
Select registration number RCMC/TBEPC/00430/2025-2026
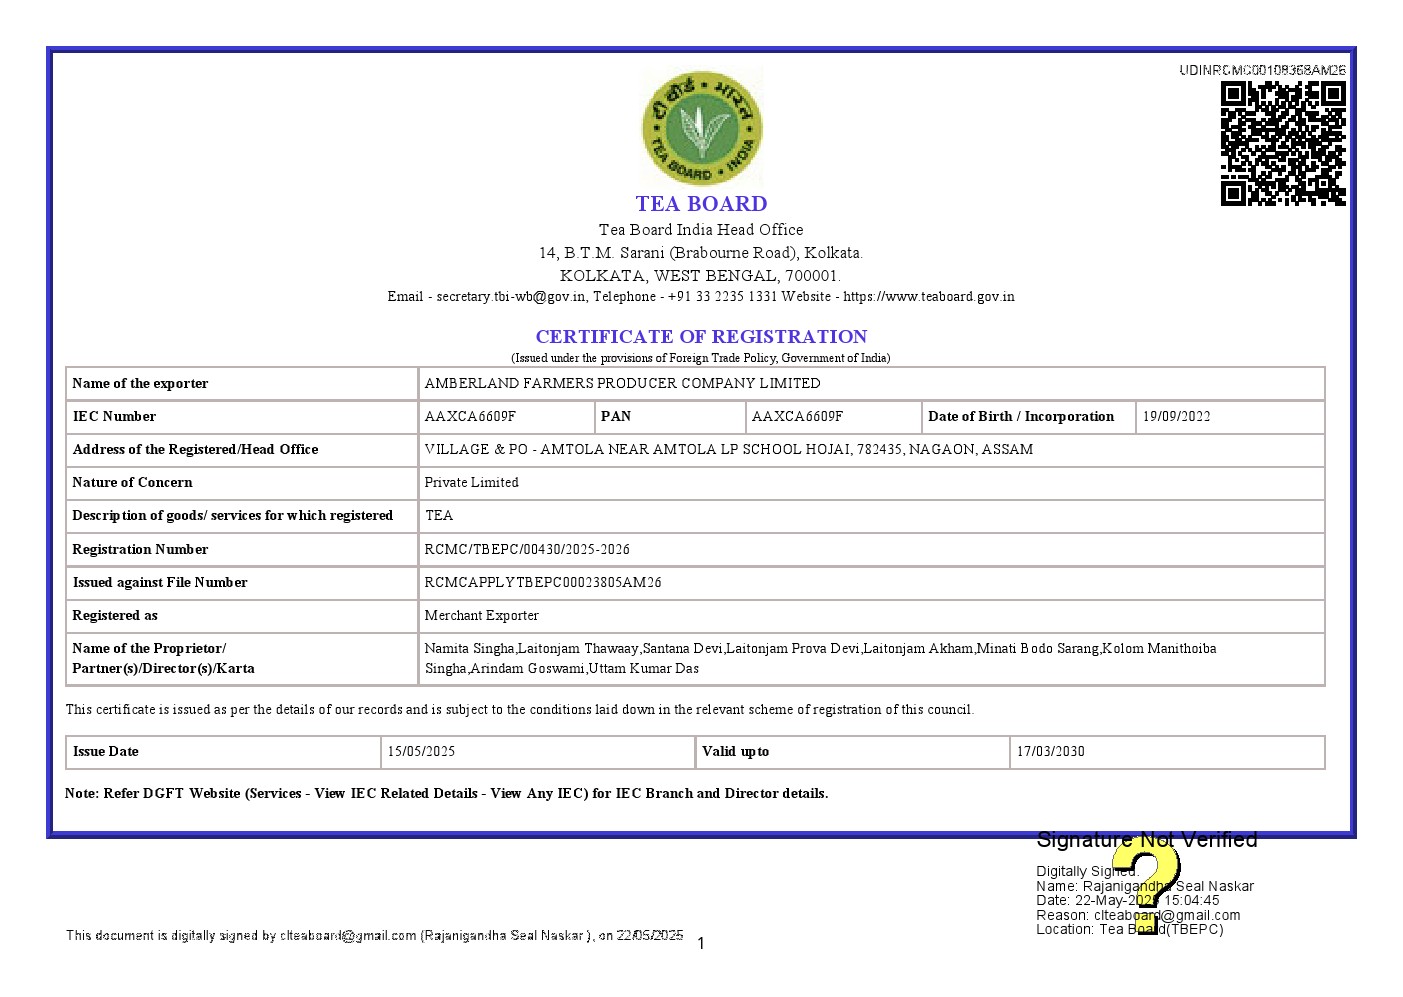tap(527, 549)
